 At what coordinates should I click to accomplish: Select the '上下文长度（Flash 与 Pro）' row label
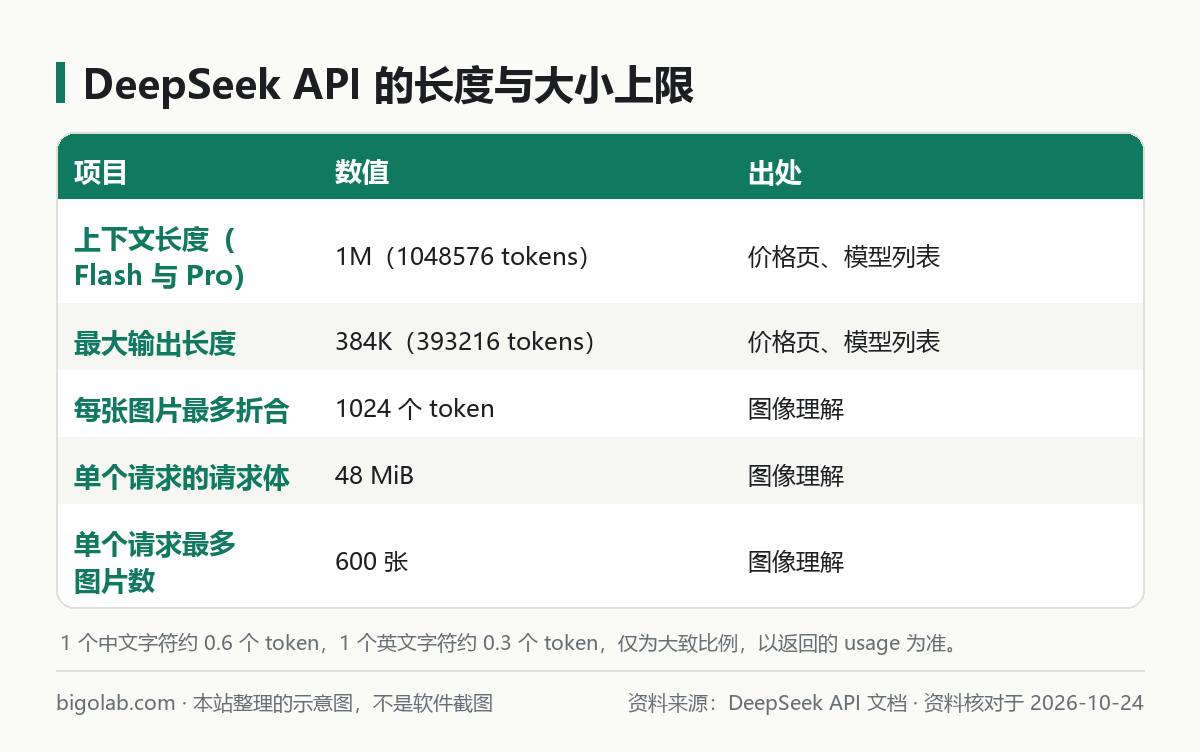pos(160,257)
